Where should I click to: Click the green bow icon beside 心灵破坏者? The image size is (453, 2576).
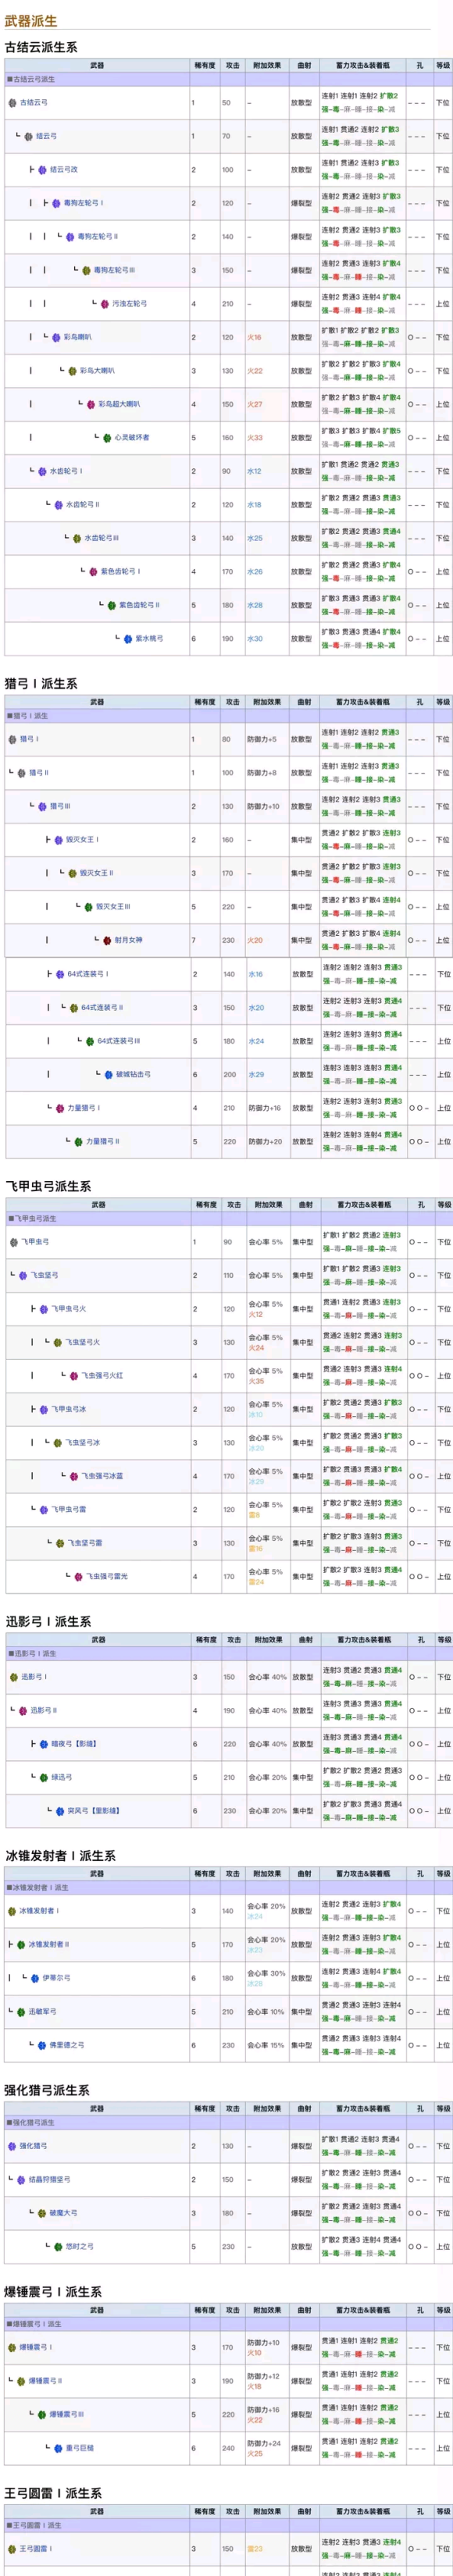[107, 438]
